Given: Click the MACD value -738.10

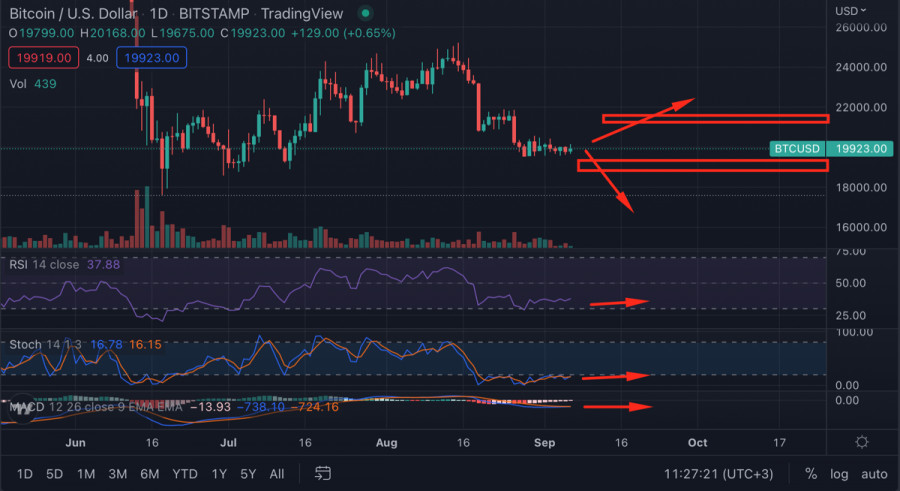Looking at the screenshot, I should (x=261, y=407).
